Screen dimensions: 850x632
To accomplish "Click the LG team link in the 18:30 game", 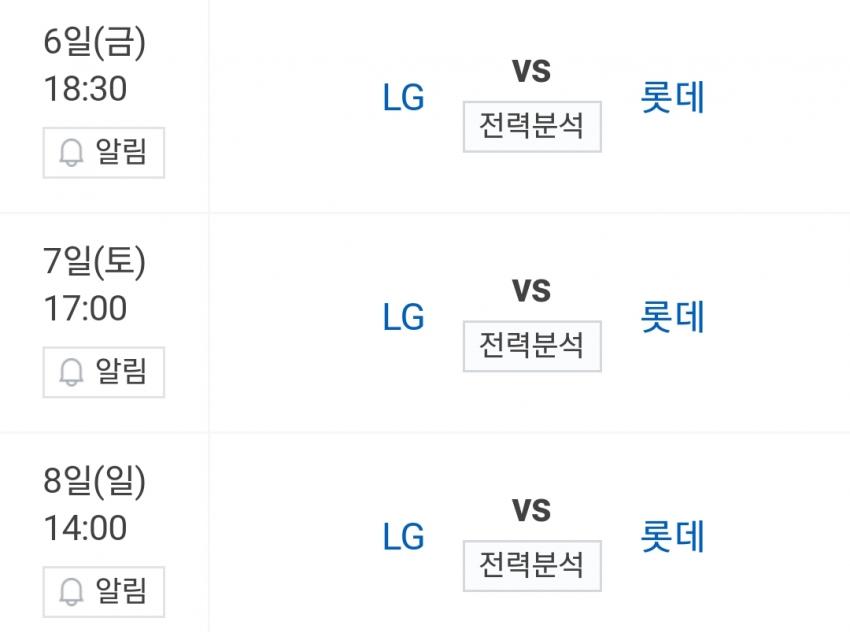I will pos(404,98).
